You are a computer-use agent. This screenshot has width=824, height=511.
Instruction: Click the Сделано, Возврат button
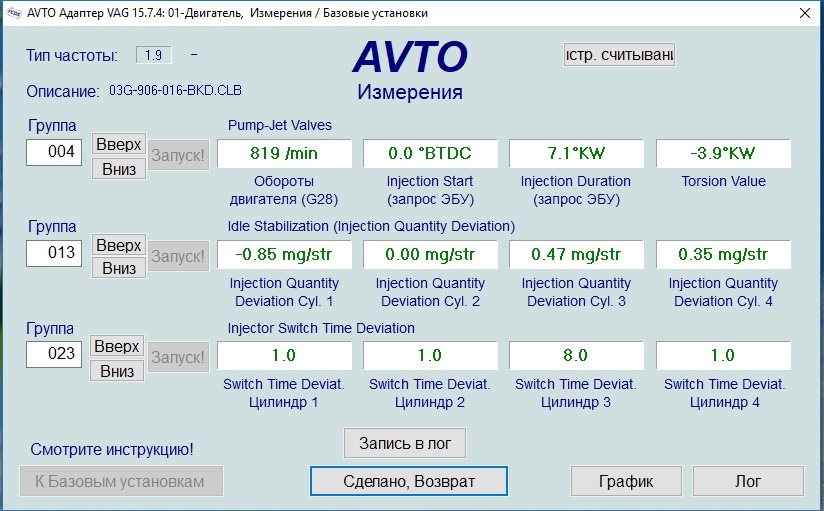tap(409, 481)
